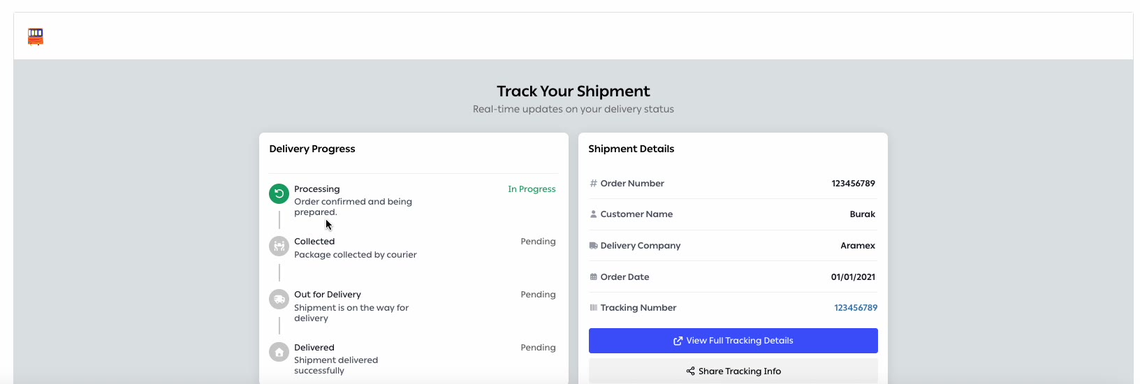
Task: Click "Shipment delivered successfully" description
Action: tap(336, 365)
